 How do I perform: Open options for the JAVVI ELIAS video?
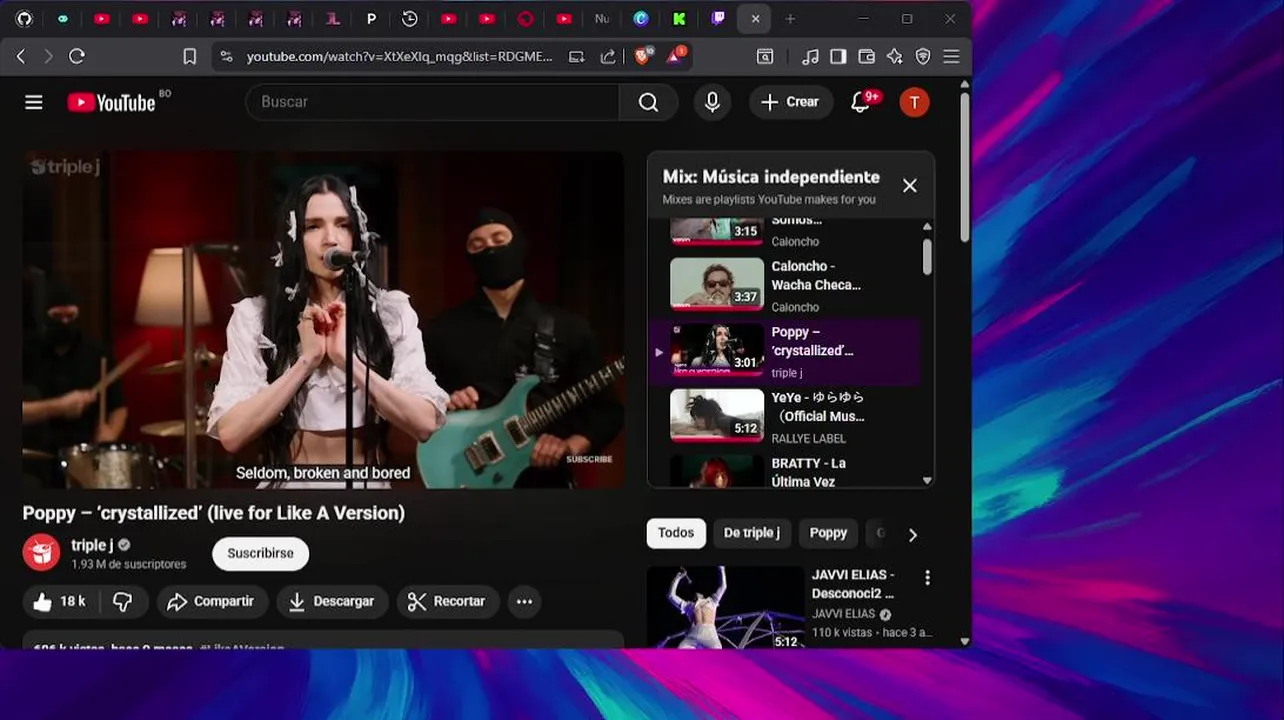927,577
